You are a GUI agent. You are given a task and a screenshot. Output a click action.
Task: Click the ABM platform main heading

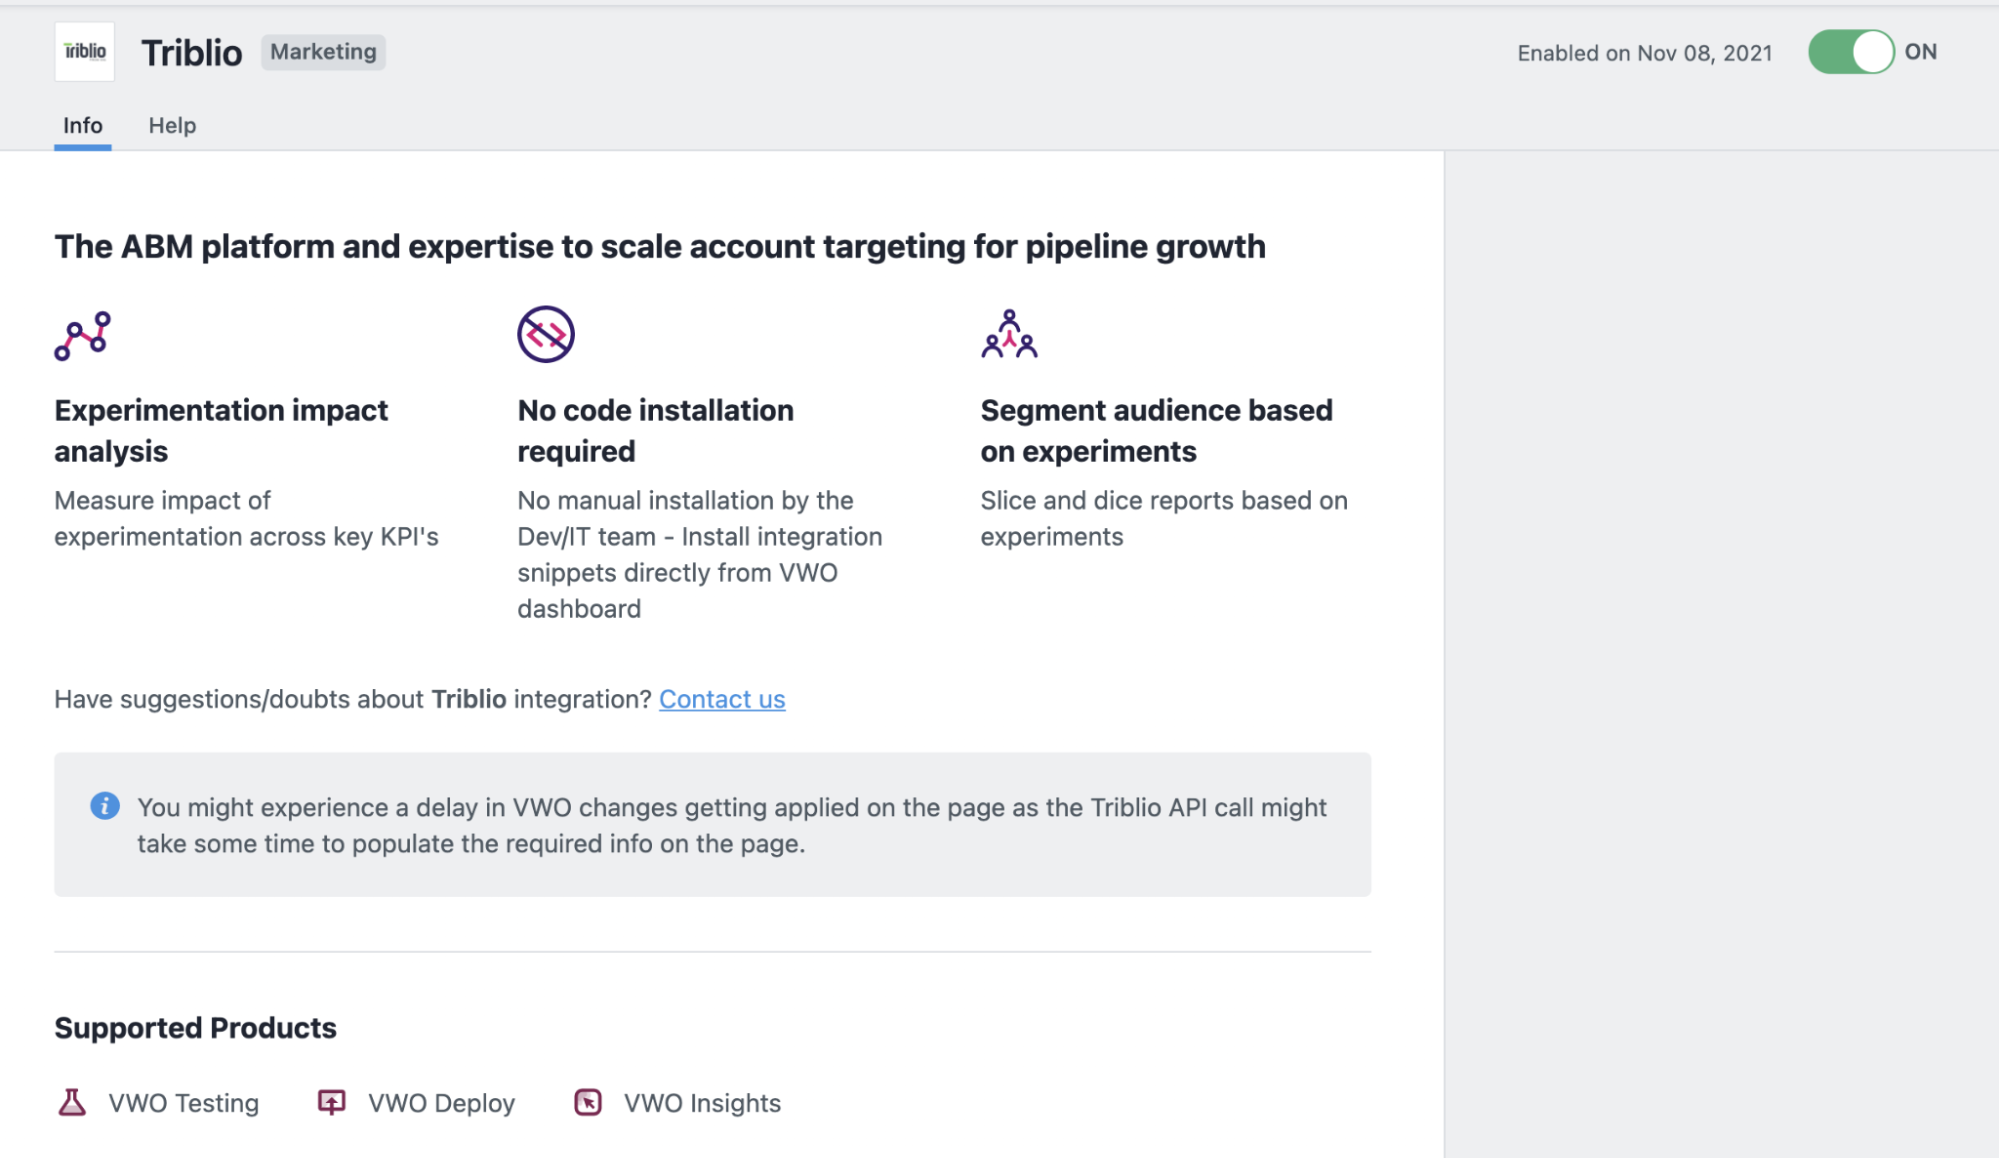[x=660, y=246]
